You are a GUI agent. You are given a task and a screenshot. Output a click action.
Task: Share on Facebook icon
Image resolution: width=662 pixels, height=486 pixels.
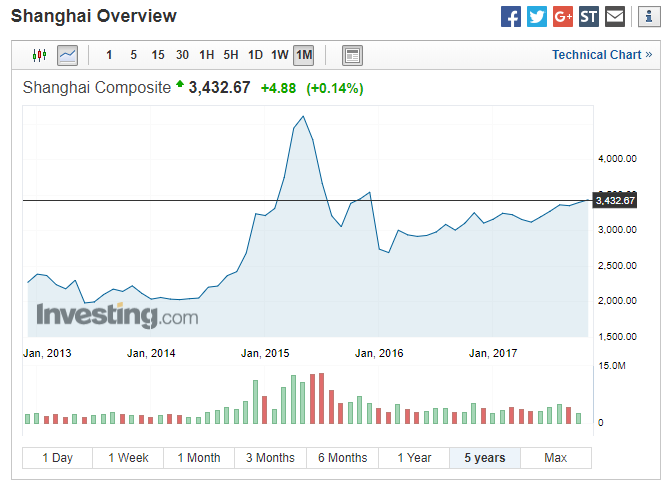511,17
